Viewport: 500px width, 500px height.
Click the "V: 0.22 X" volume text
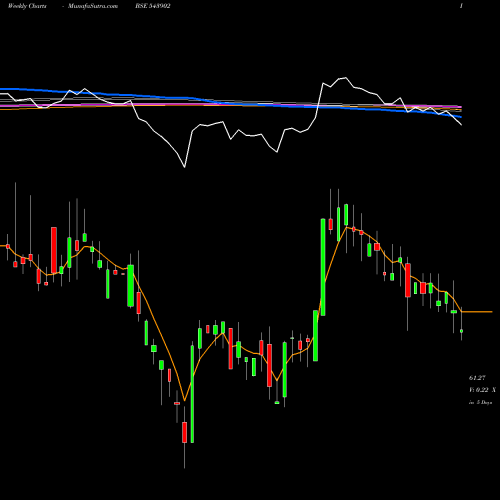(482, 389)
